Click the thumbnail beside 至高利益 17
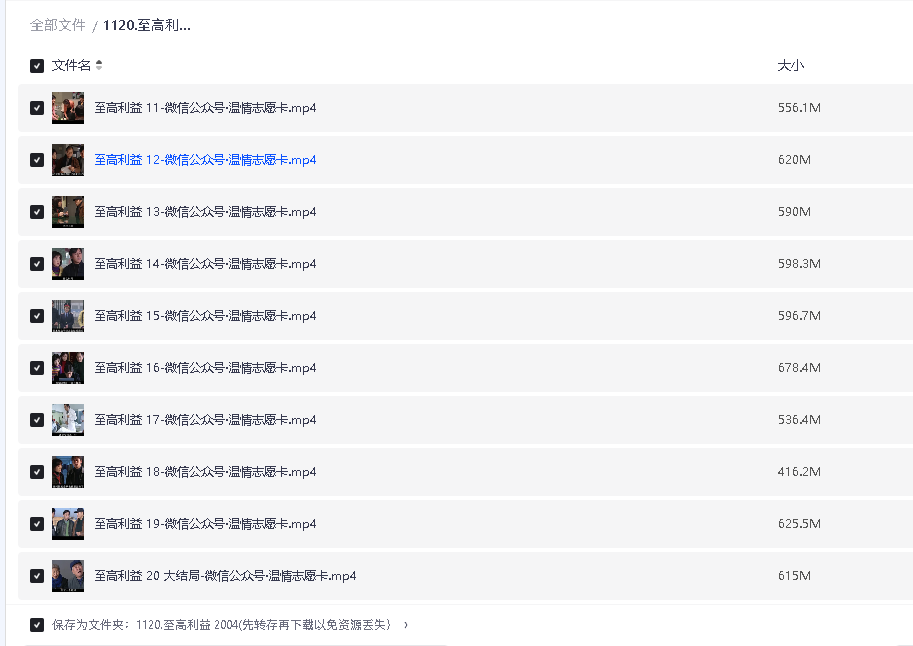913x646 pixels. pos(67,419)
